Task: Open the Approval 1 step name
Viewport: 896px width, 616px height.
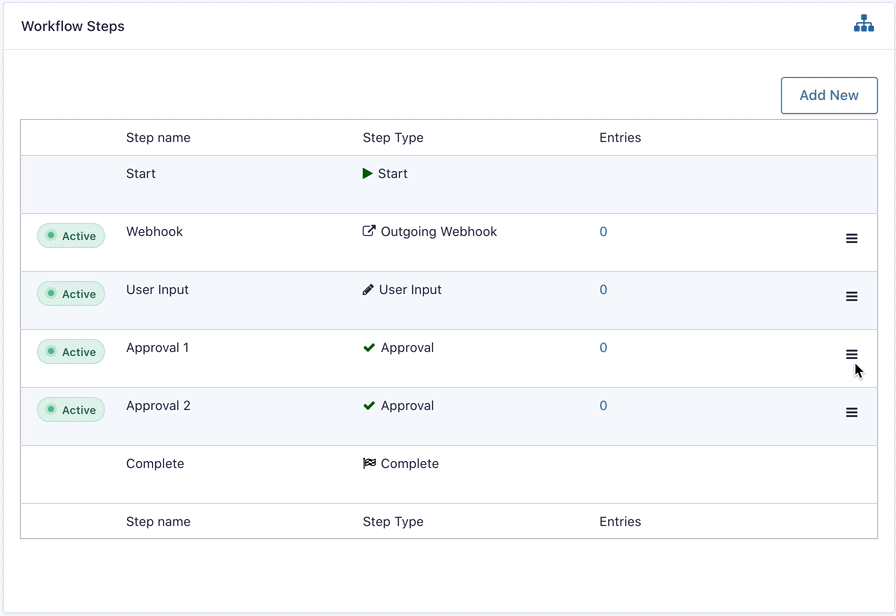Action: tap(157, 348)
